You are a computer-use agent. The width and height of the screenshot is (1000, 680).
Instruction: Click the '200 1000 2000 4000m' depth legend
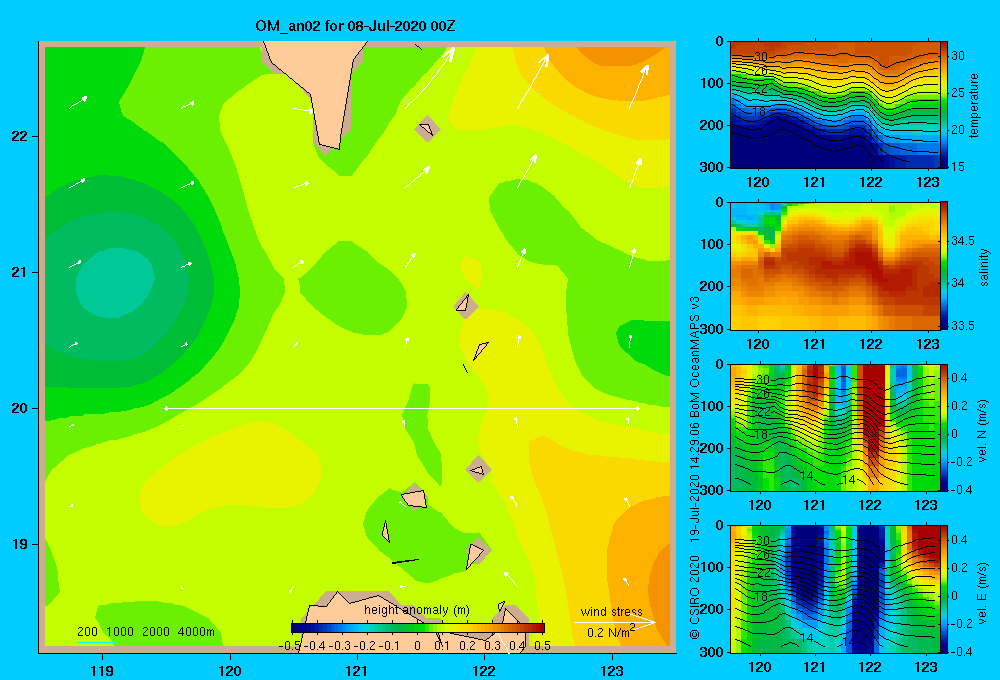coord(145,632)
